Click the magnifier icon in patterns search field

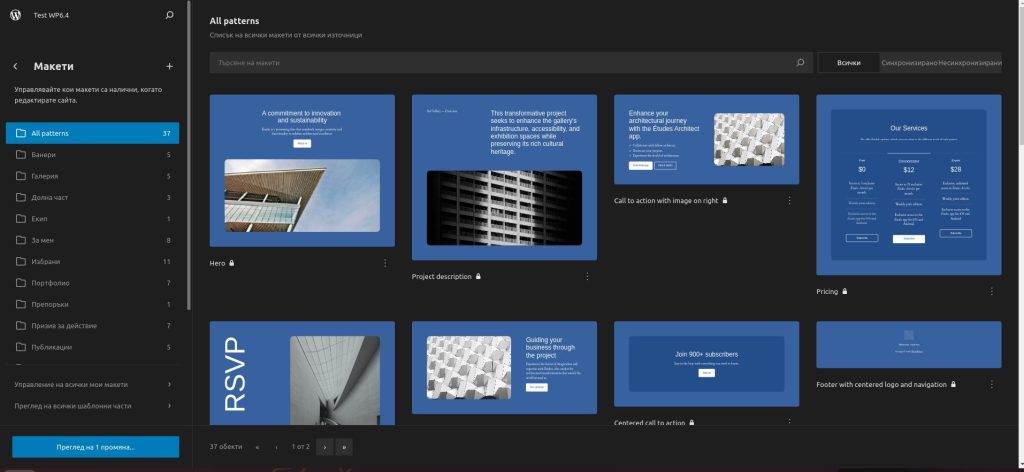click(801, 63)
